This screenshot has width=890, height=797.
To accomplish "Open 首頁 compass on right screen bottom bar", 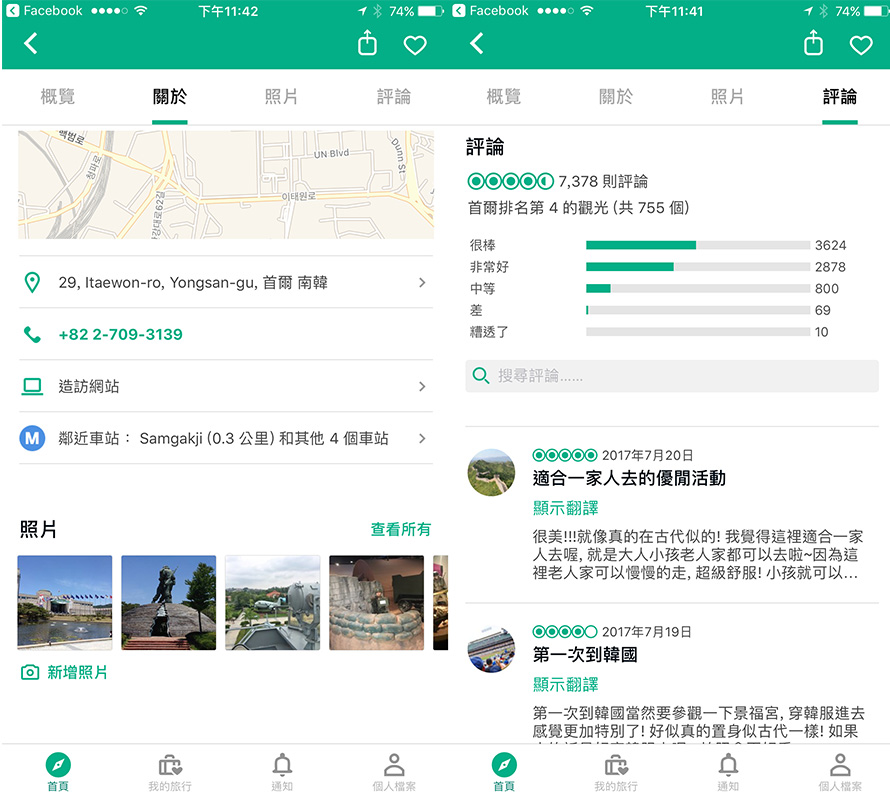I will click(504, 771).
